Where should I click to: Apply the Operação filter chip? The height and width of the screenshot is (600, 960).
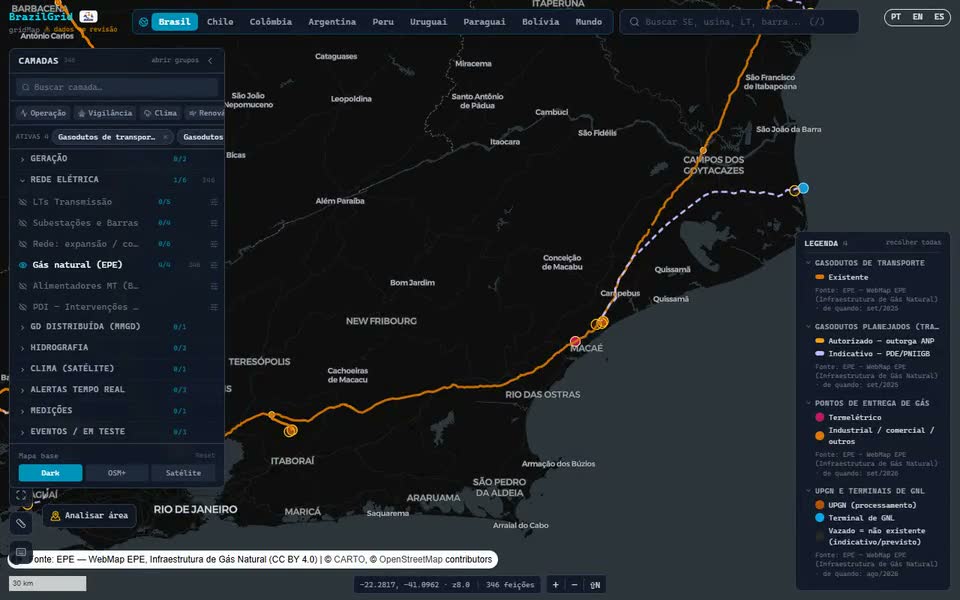point(43,113)
